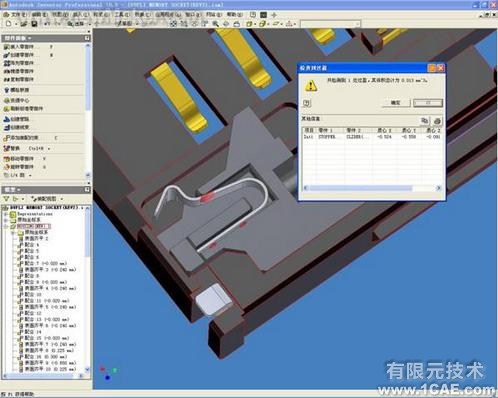Close the interference detected dialog
The height and width of the screenshot is (398, 498).
(440, 68)
